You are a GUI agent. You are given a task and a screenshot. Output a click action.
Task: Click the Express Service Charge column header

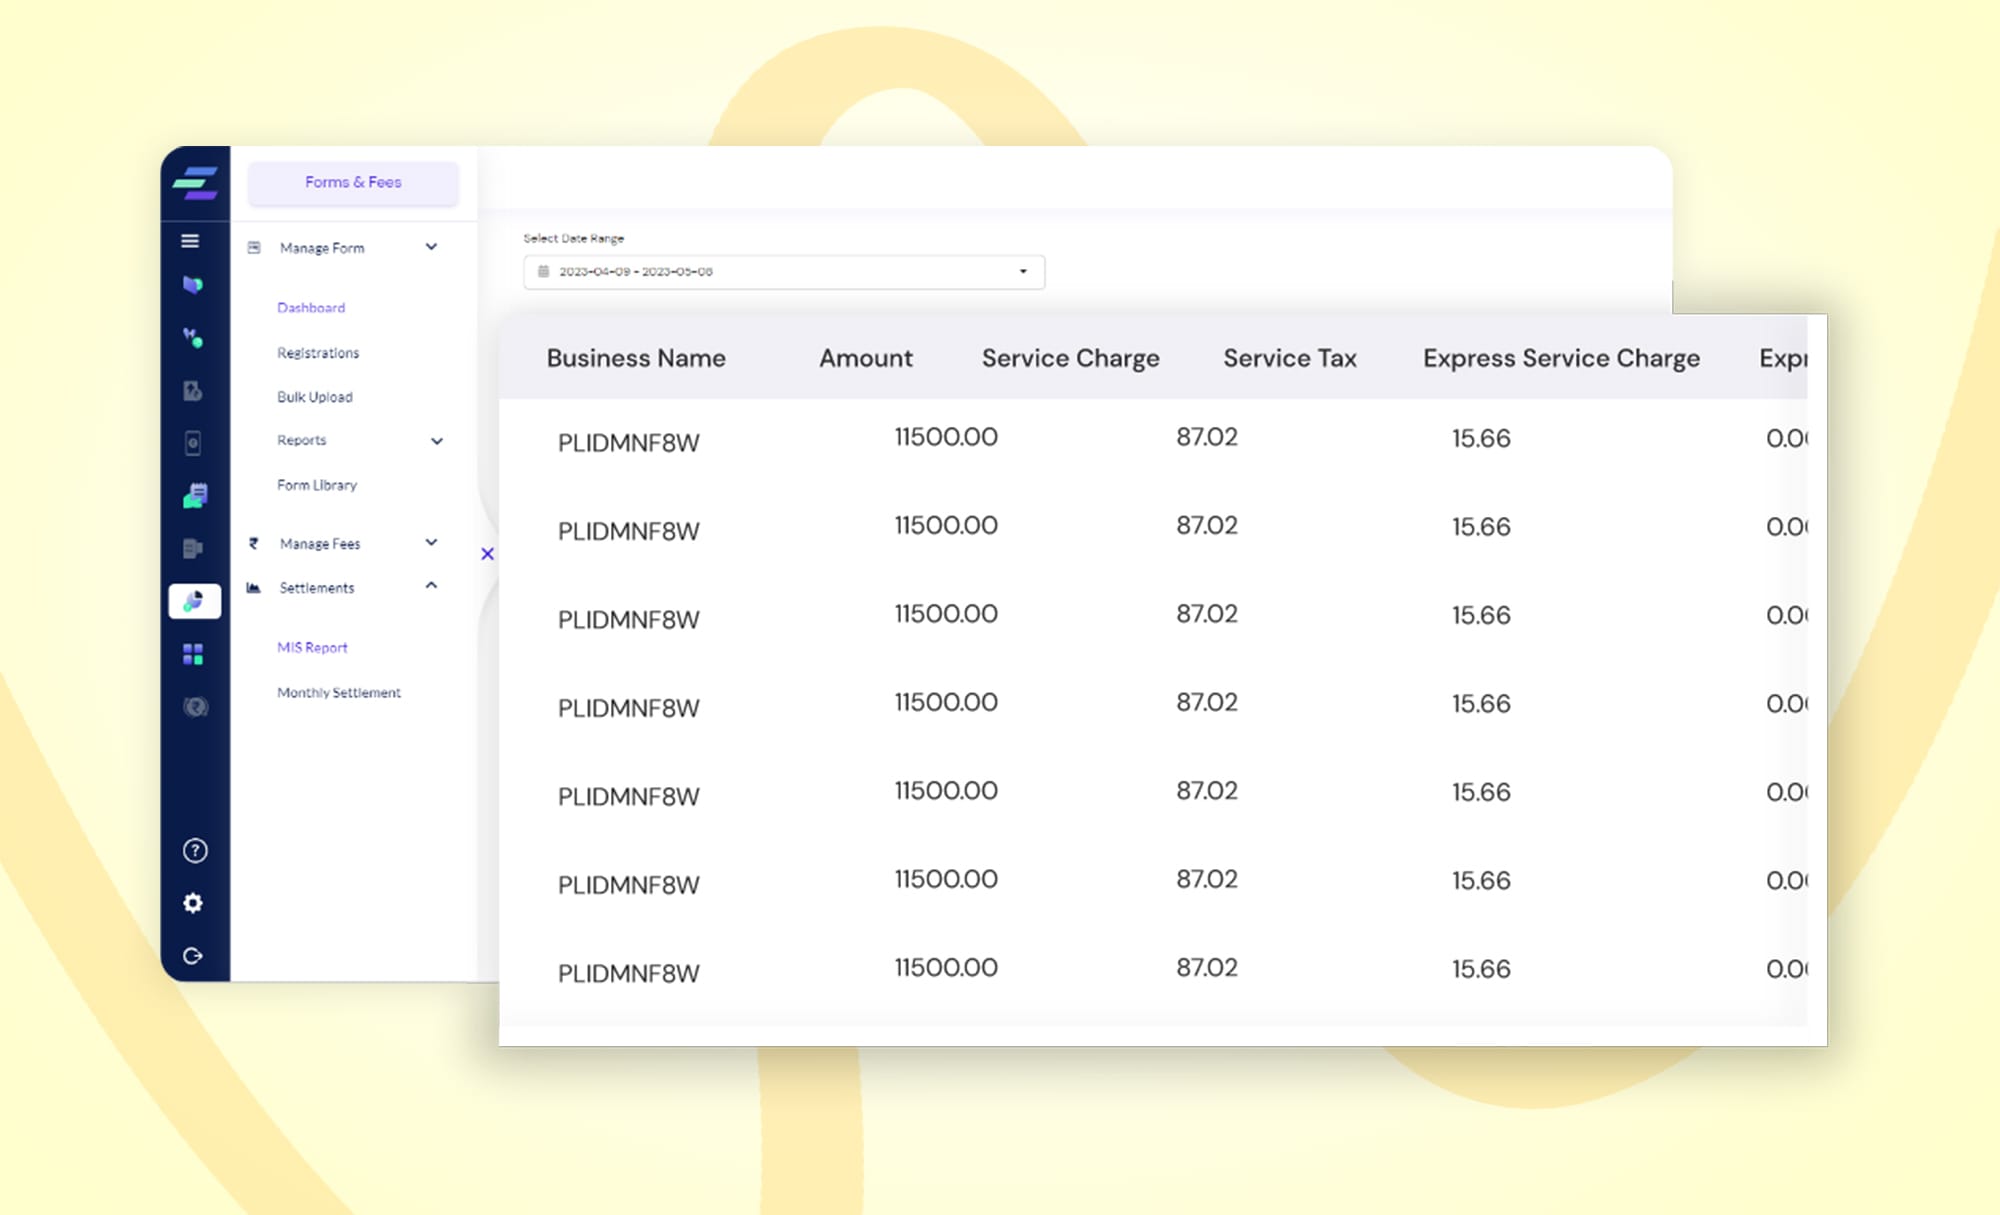click(x=1562, y=359)
